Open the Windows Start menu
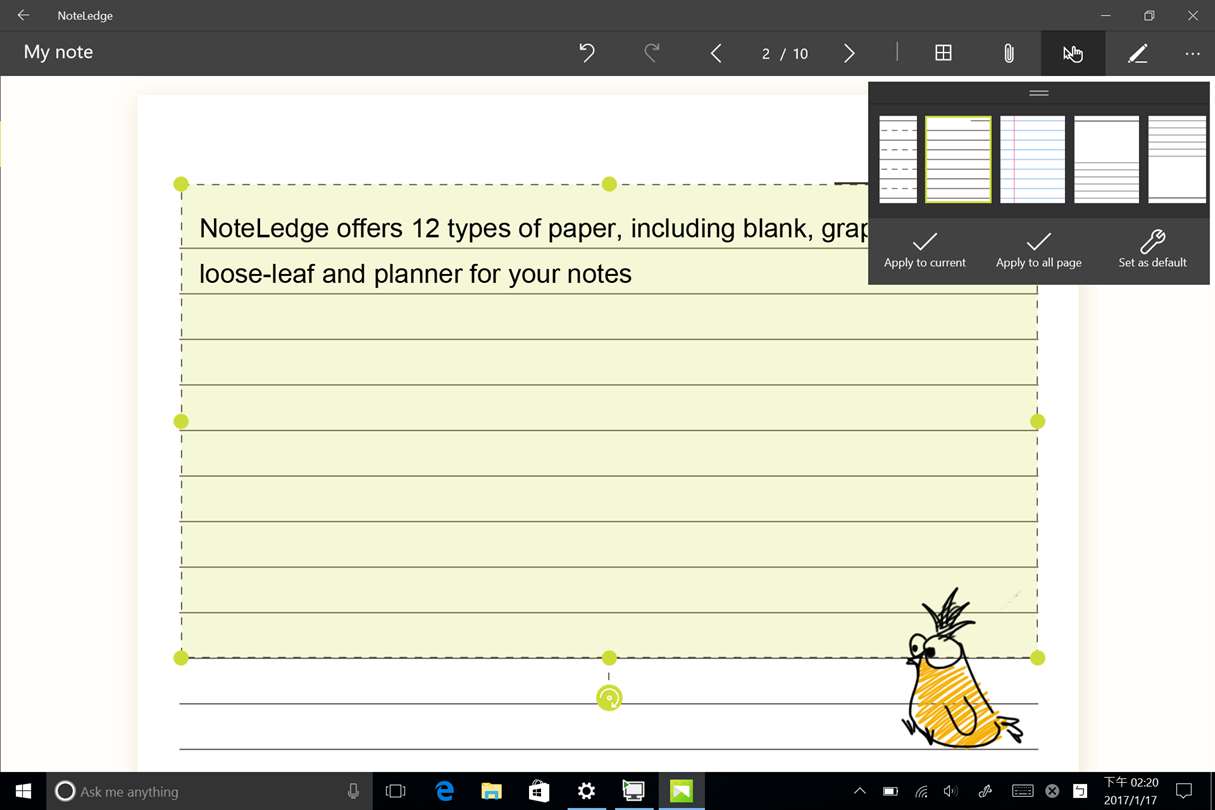Screen dimensions: 1215x810 23,791
